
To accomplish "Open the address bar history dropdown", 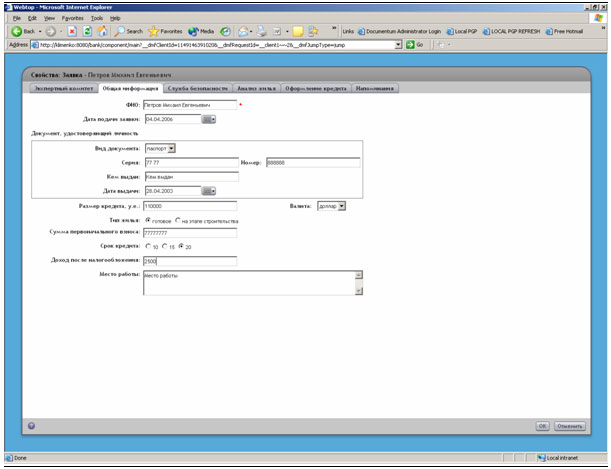I will [x=399, y=45].
